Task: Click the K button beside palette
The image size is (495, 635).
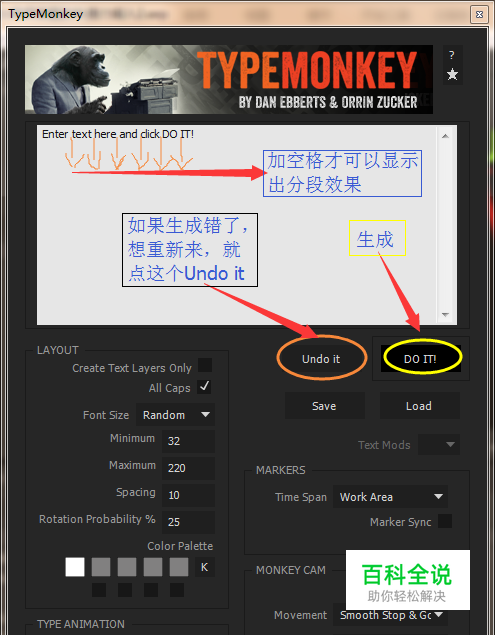Action: [205, 567]
